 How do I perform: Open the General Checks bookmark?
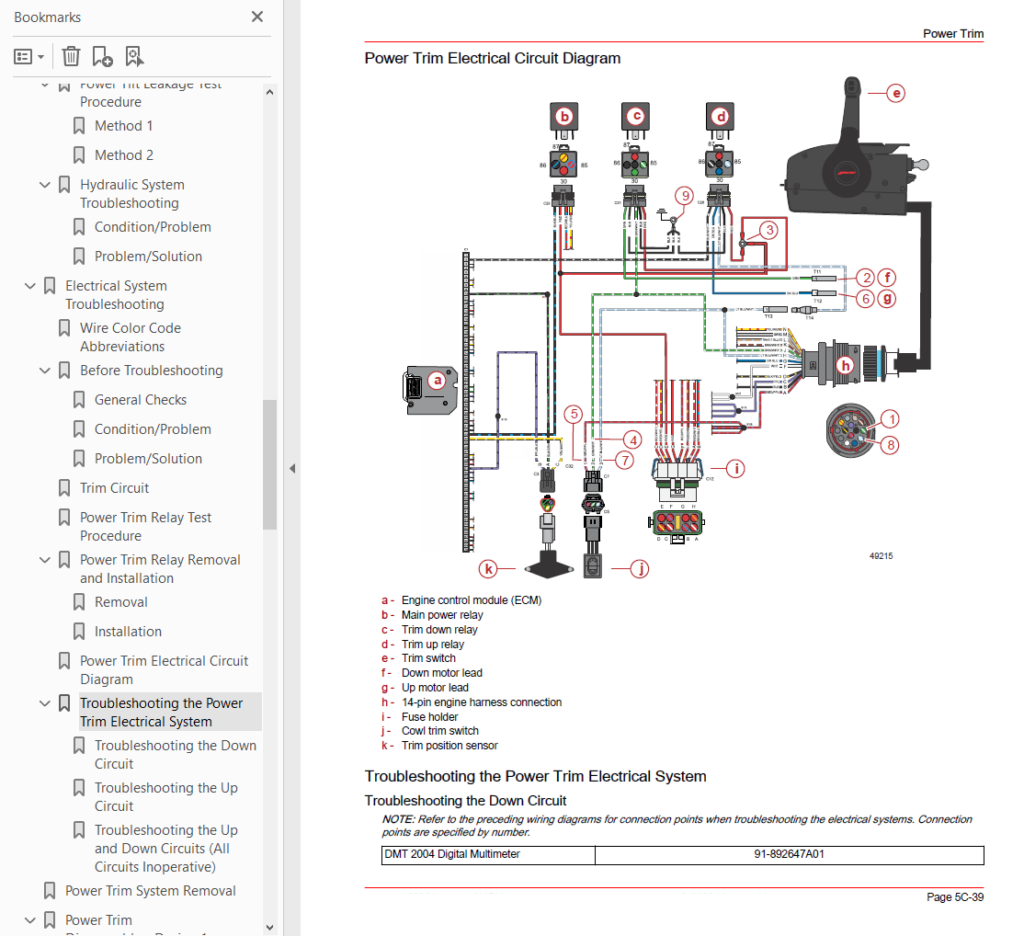click(x=140, y=400)
